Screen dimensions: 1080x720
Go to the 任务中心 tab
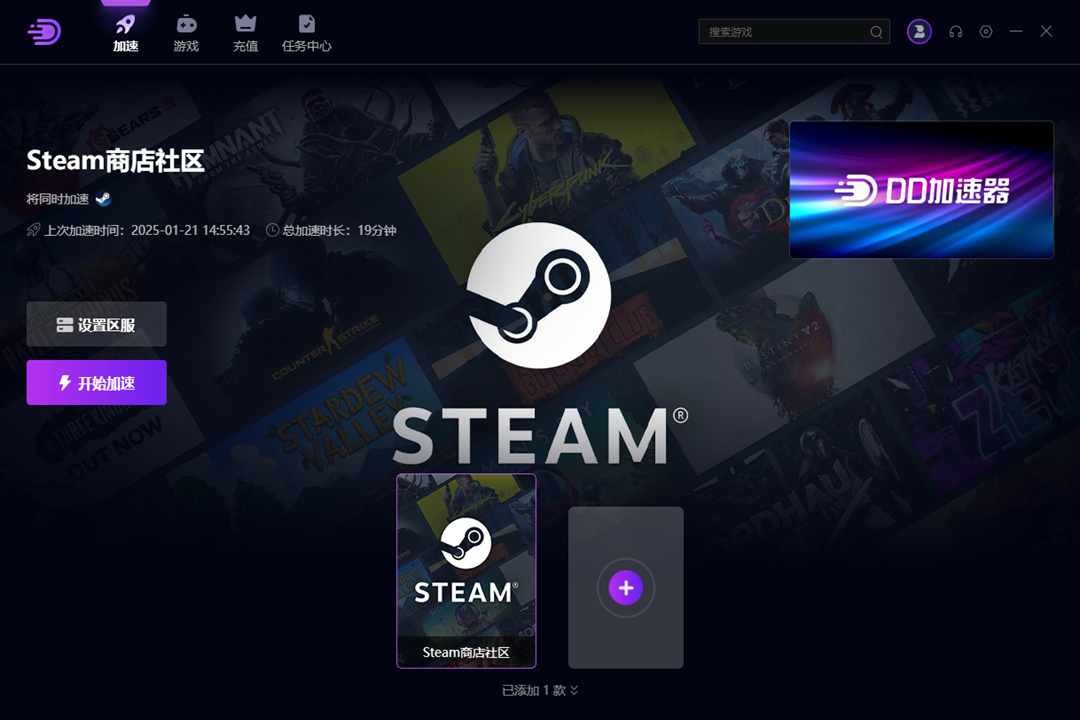(307, 34)
